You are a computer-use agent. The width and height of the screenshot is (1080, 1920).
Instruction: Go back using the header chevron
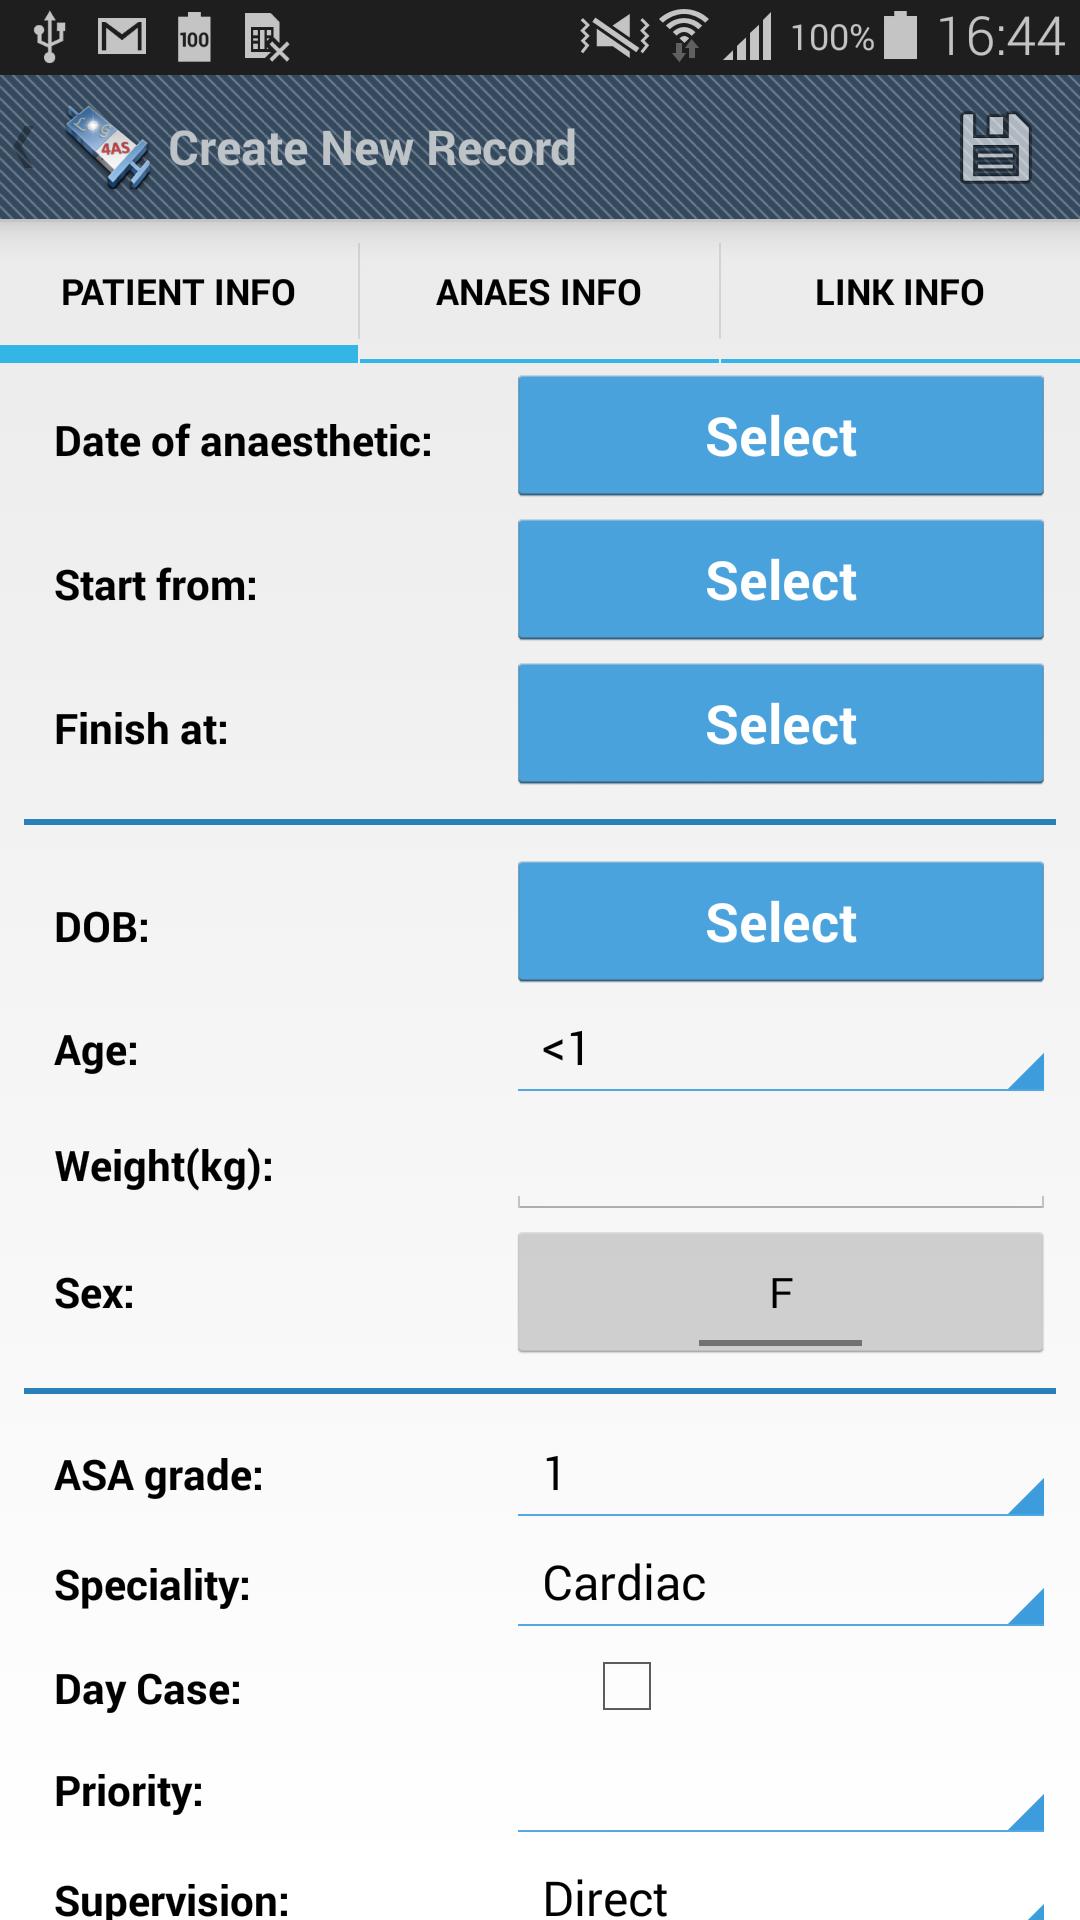[24, 148]
